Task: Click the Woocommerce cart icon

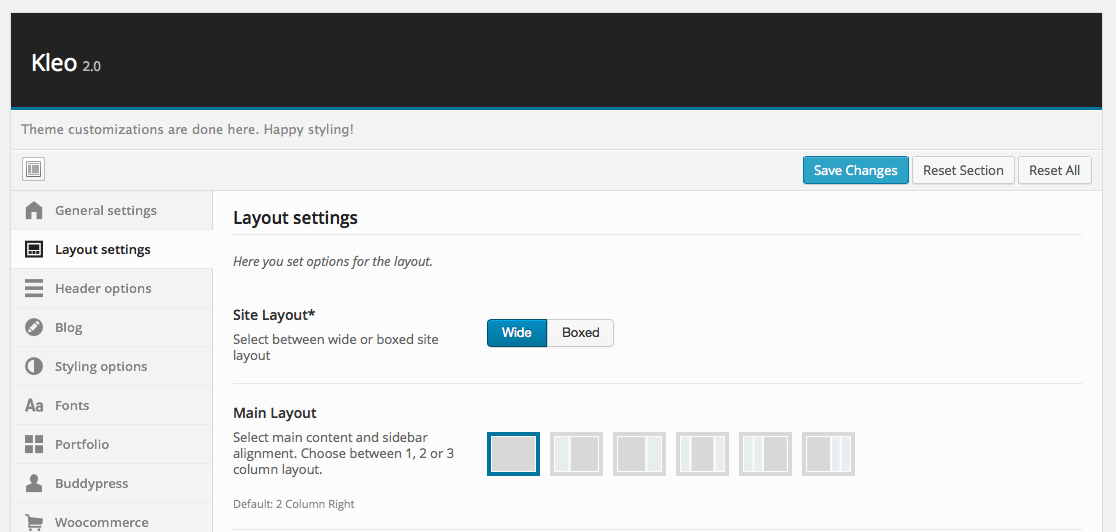Action: click(x=34, y=521)
